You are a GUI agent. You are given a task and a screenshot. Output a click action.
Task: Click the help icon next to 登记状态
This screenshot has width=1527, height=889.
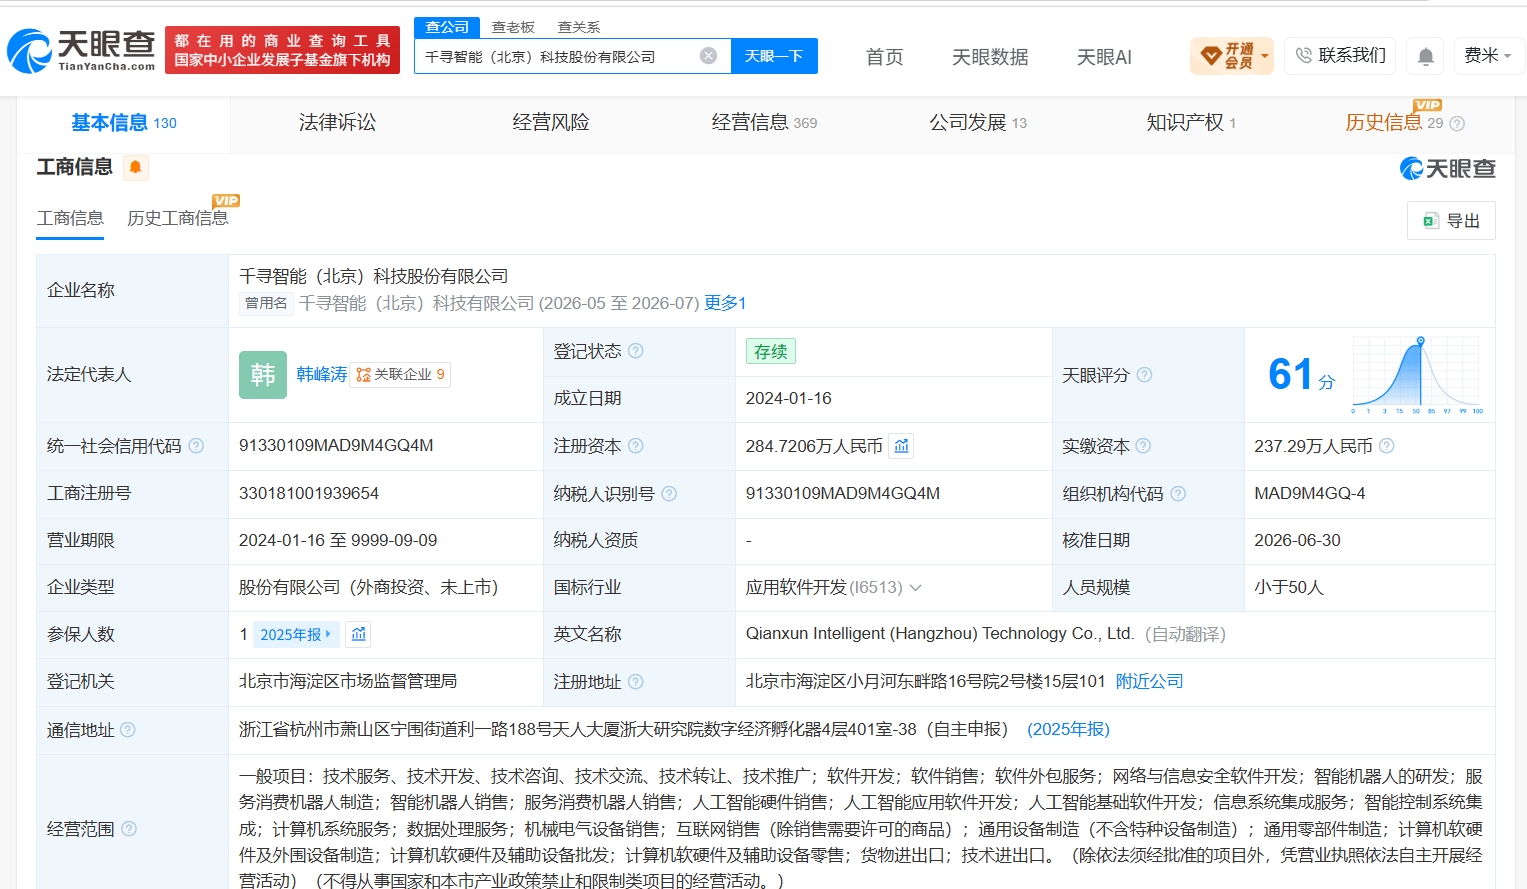point(635,351)
